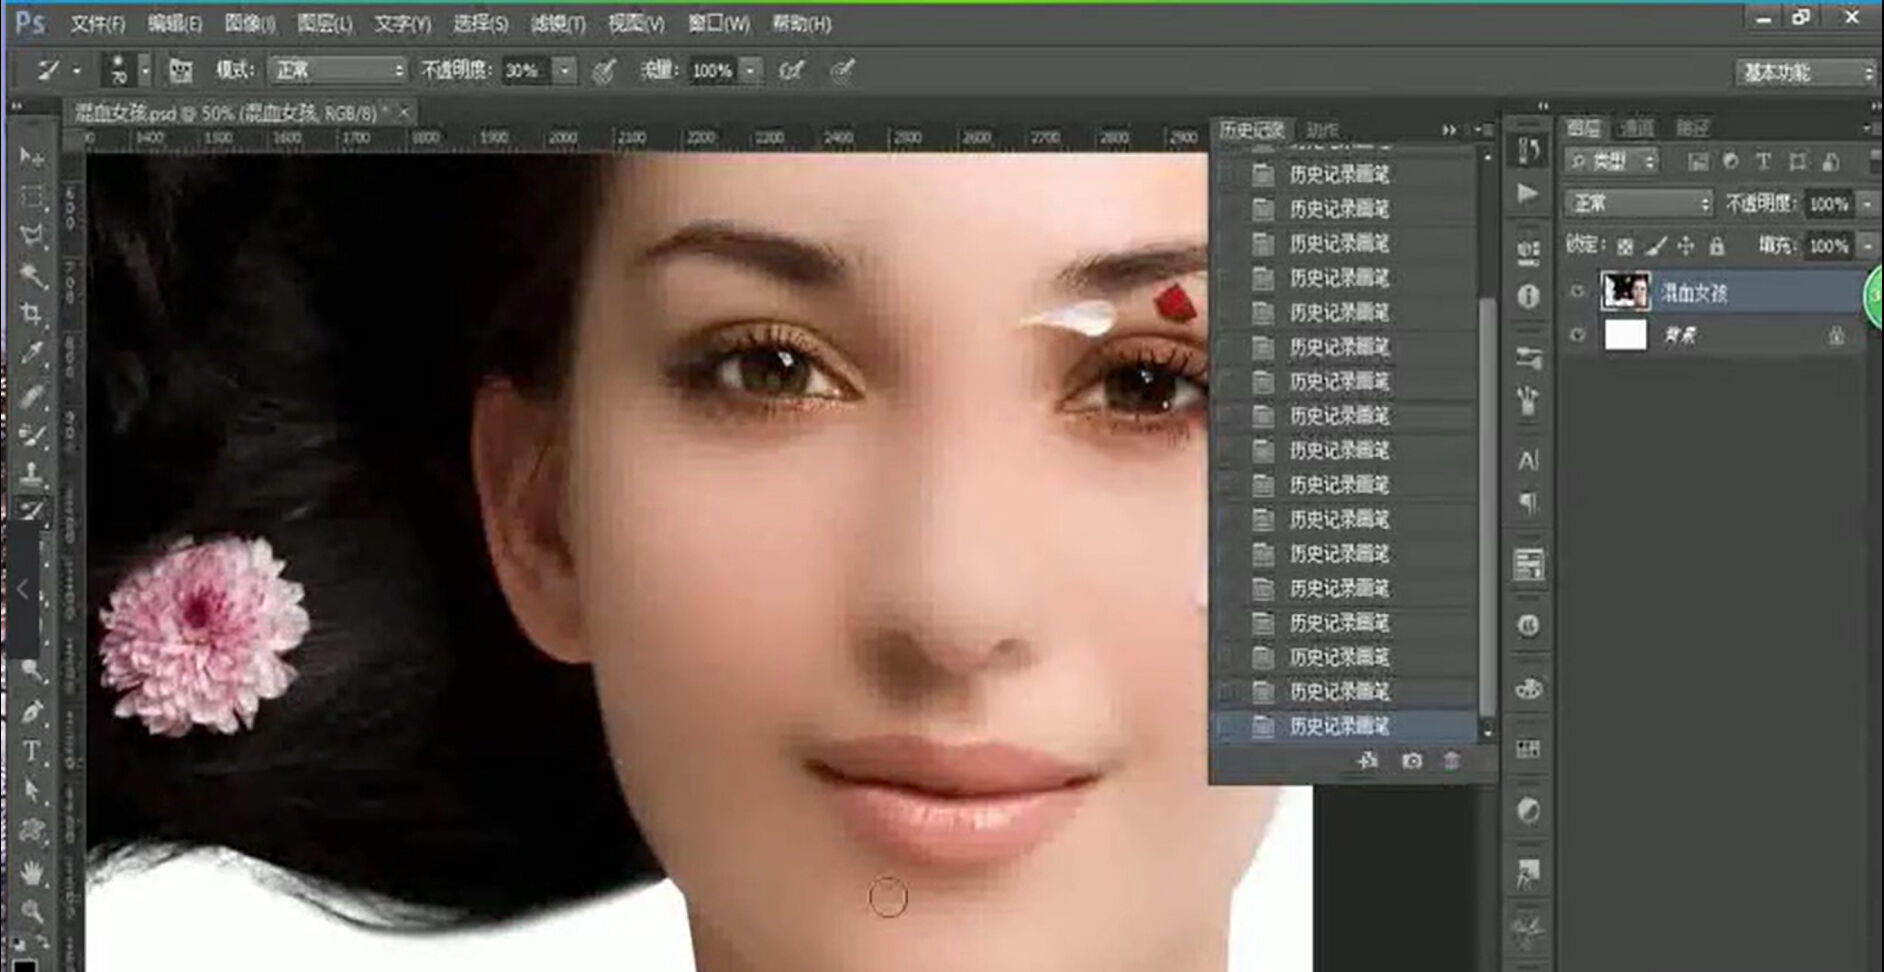The width and height of the screenshot is (1884, 972).
Task: Select the Crop tool
Action: pos(31,315)
